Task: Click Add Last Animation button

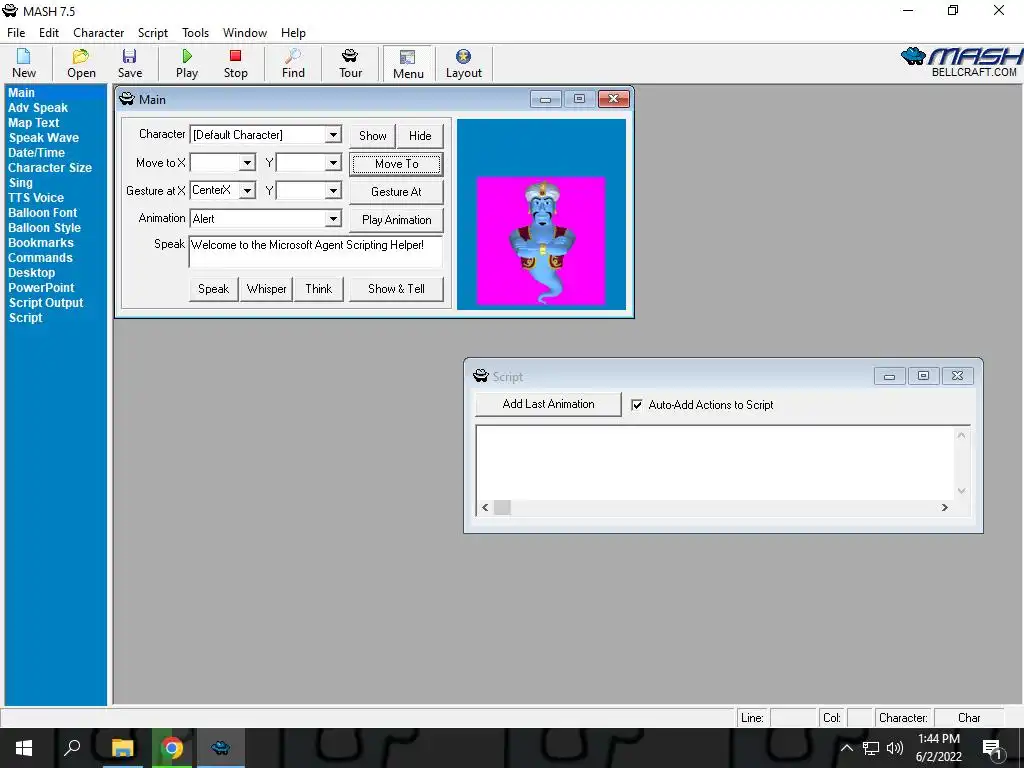Action: (x=549, y=404)
